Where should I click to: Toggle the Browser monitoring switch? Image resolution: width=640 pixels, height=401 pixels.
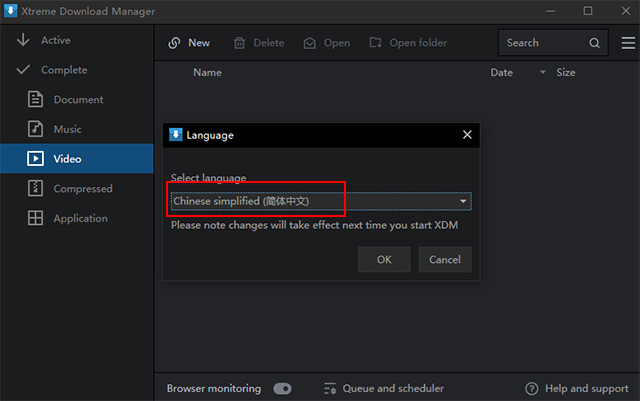pos(282,388)
